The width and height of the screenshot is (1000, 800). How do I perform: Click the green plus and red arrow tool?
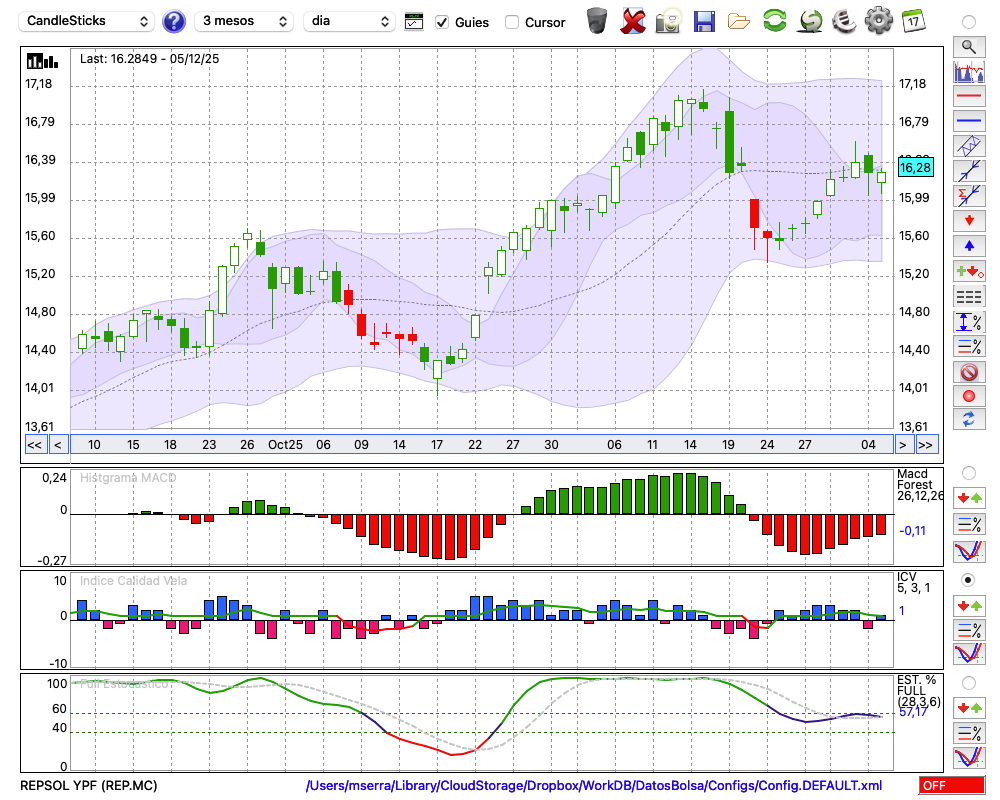point(969,271)
